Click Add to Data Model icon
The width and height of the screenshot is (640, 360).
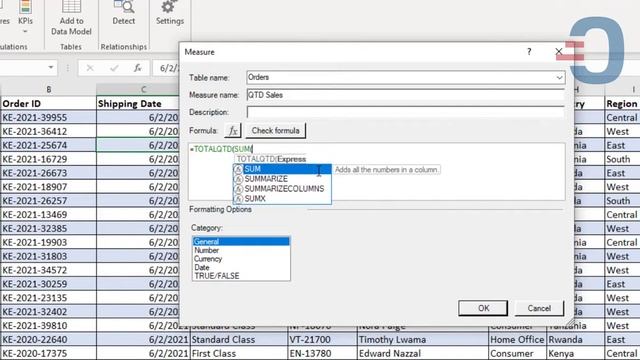pos(71,7)
